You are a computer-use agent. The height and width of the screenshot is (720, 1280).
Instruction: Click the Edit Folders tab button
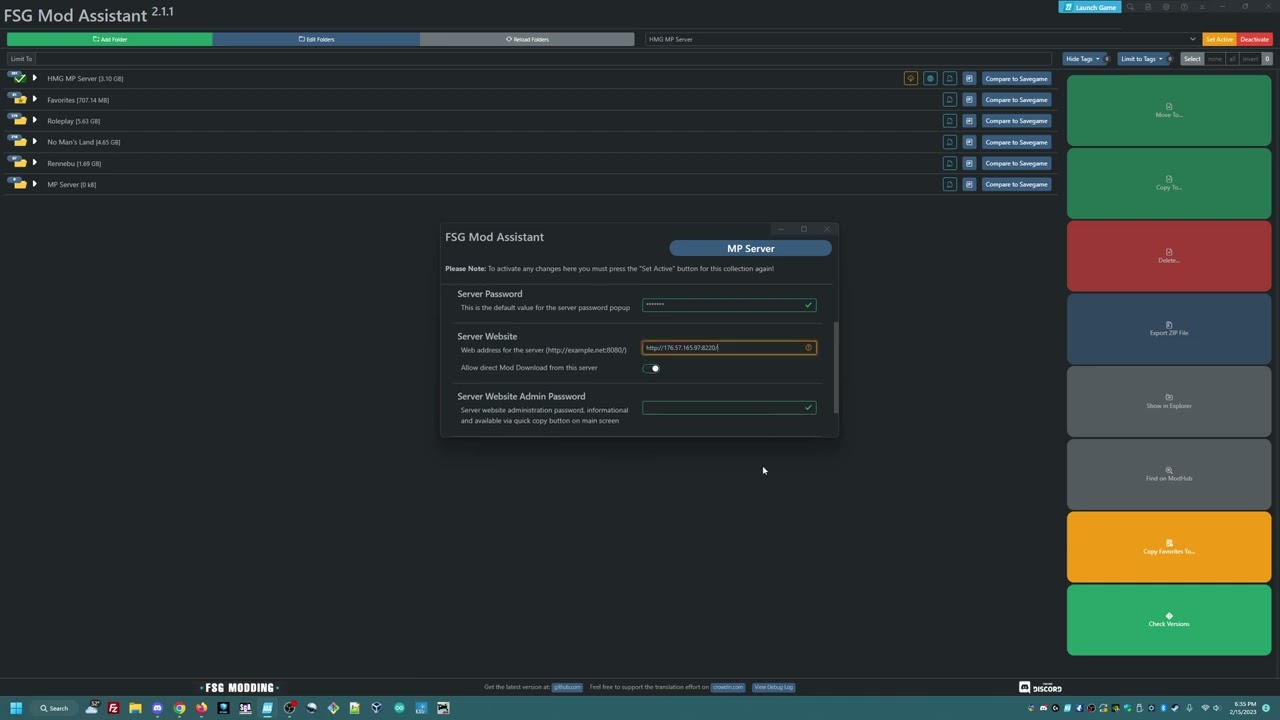(x=316, y=39)
